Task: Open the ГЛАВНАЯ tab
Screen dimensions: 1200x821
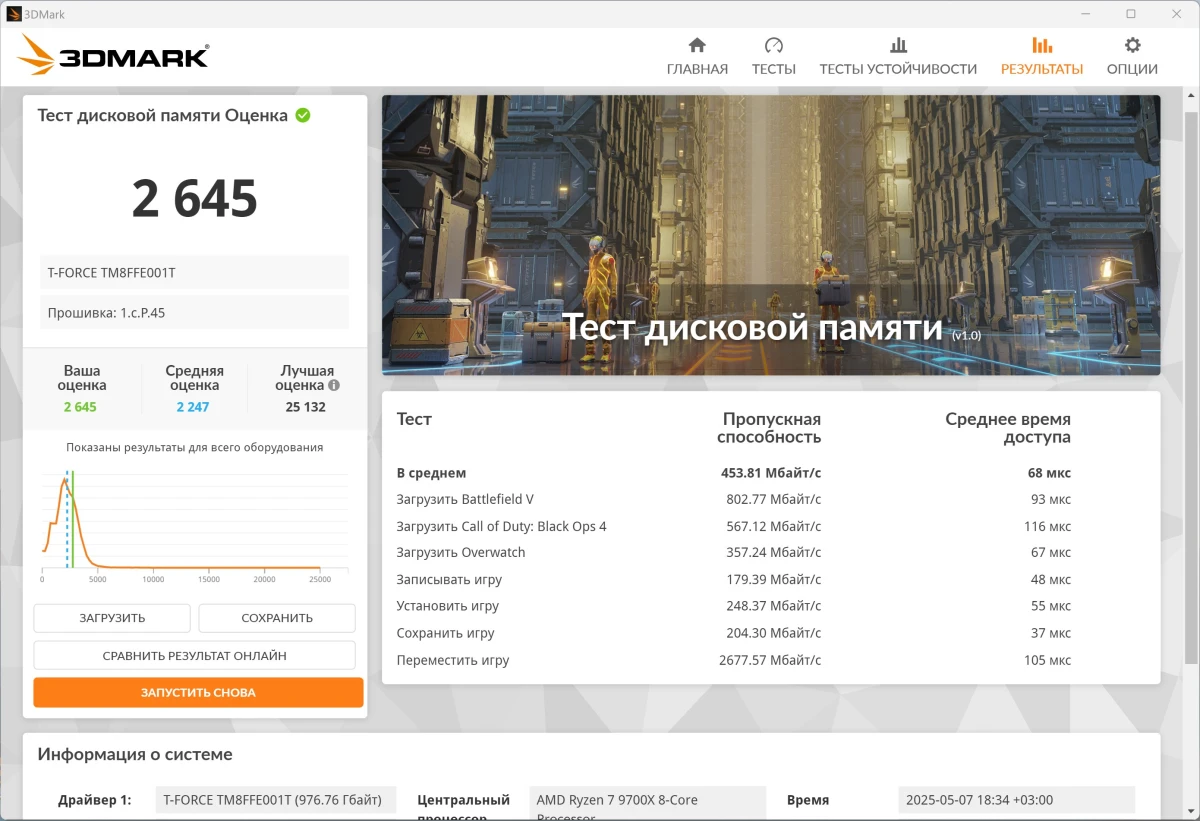Action: click(697, 69)
